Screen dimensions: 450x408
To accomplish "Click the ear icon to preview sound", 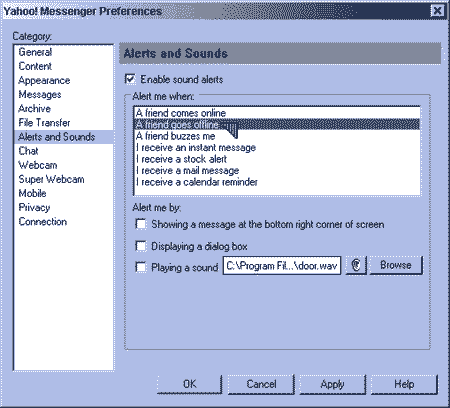I will 356,266.
